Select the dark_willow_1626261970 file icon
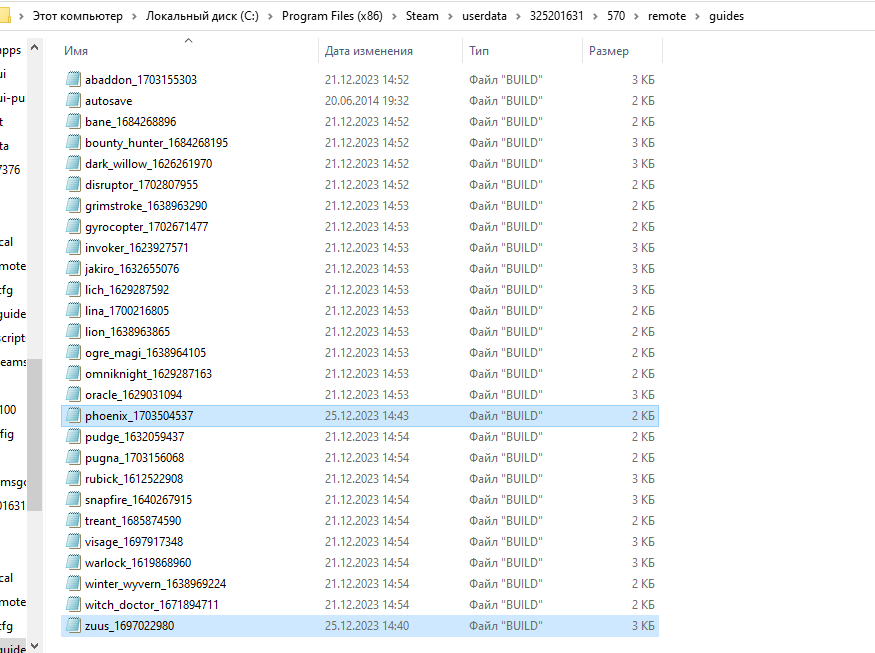875x653 pixels. point(73,164)
